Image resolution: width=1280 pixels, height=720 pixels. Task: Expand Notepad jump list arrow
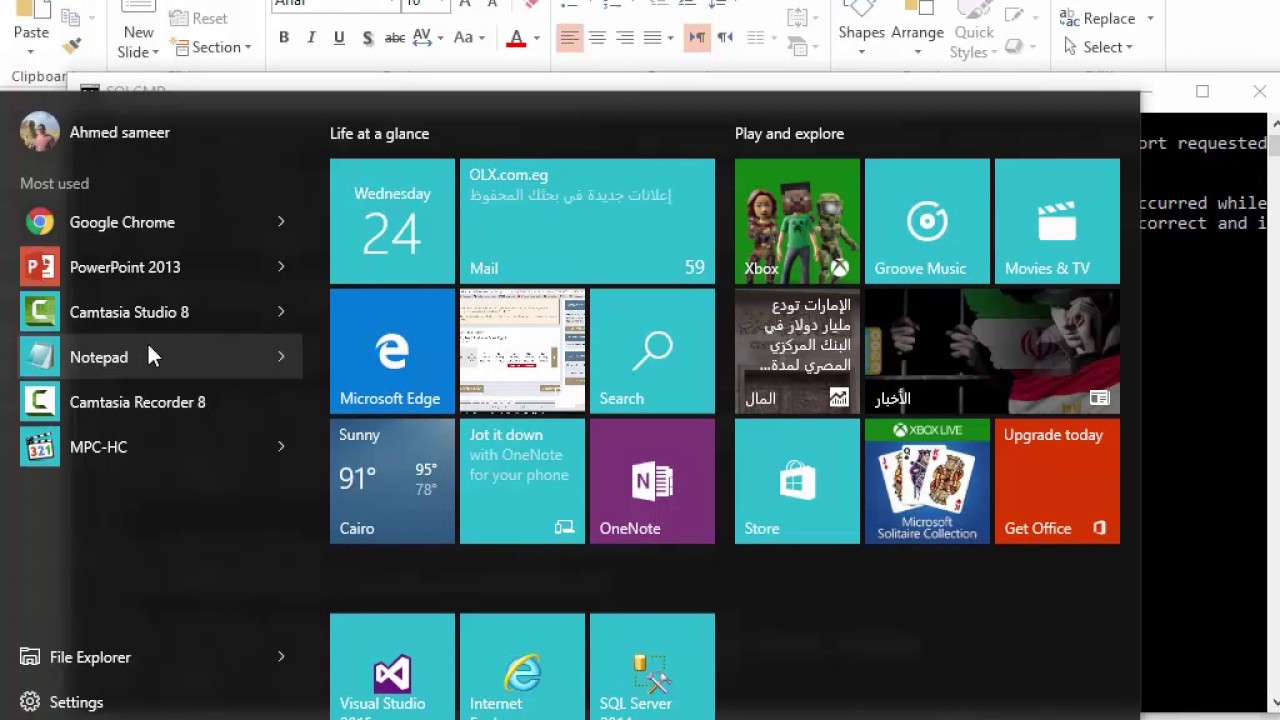[281, 357]
